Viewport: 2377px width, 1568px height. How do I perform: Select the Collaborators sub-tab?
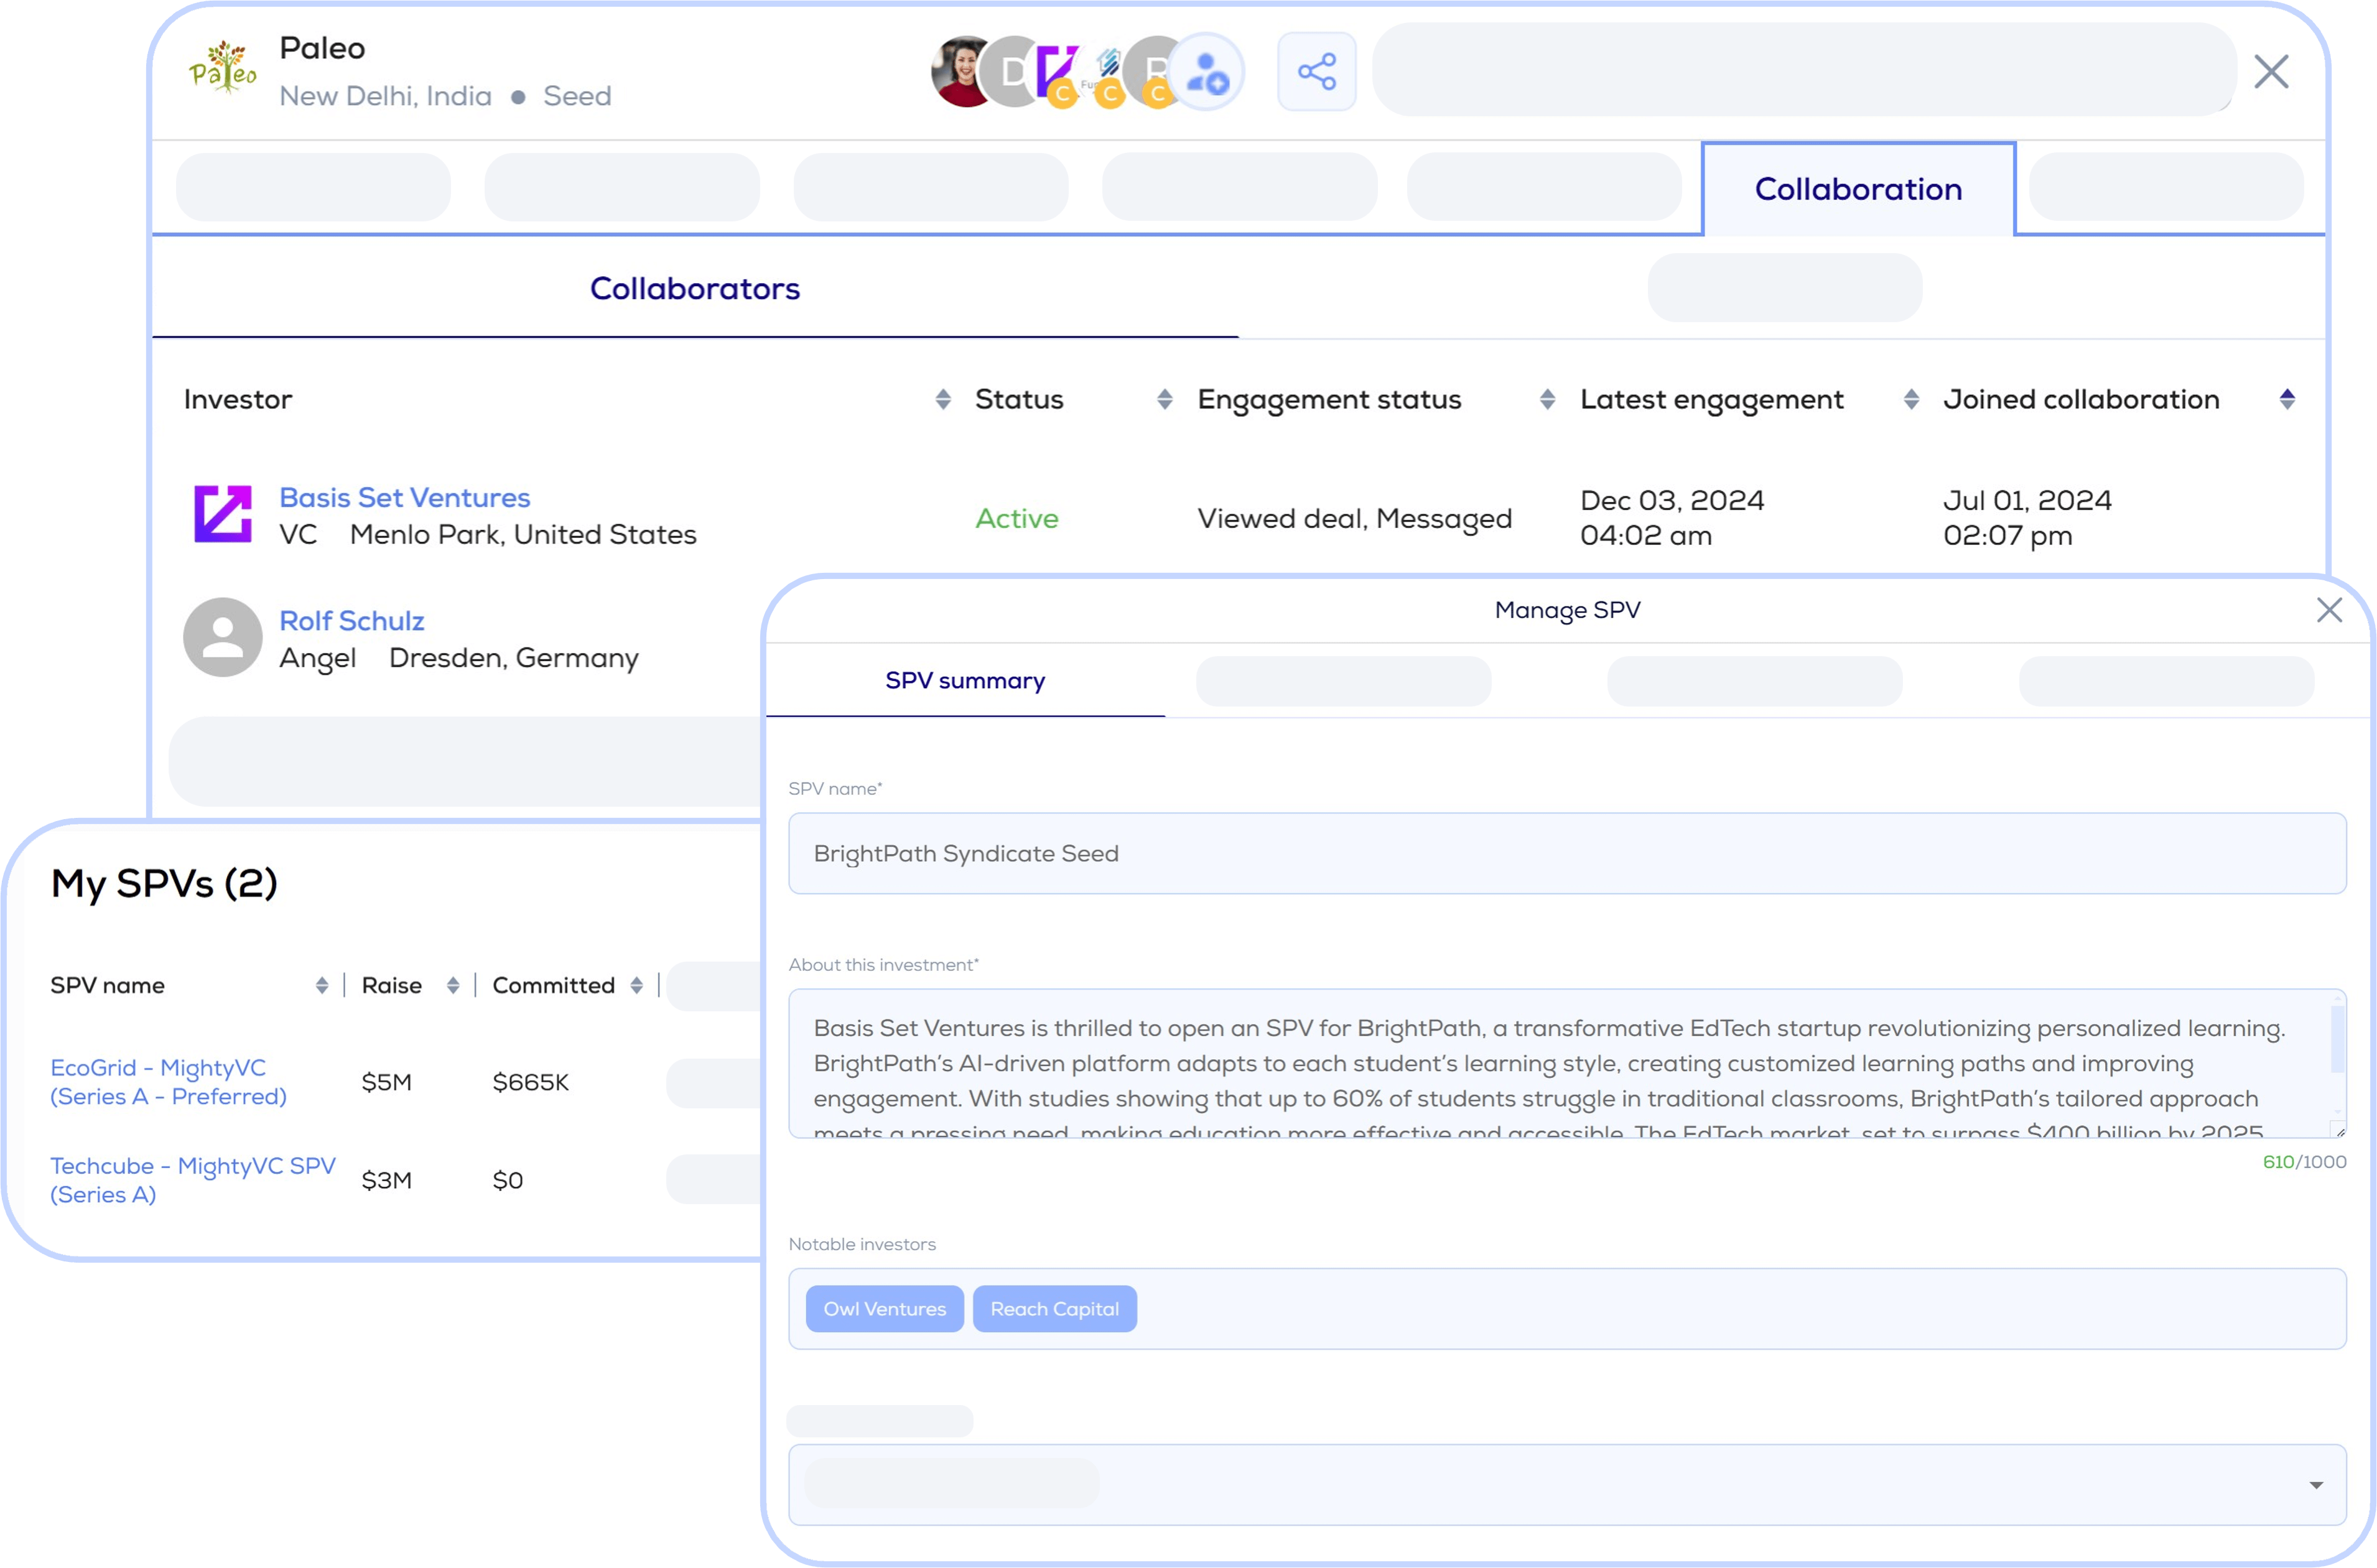694,289
